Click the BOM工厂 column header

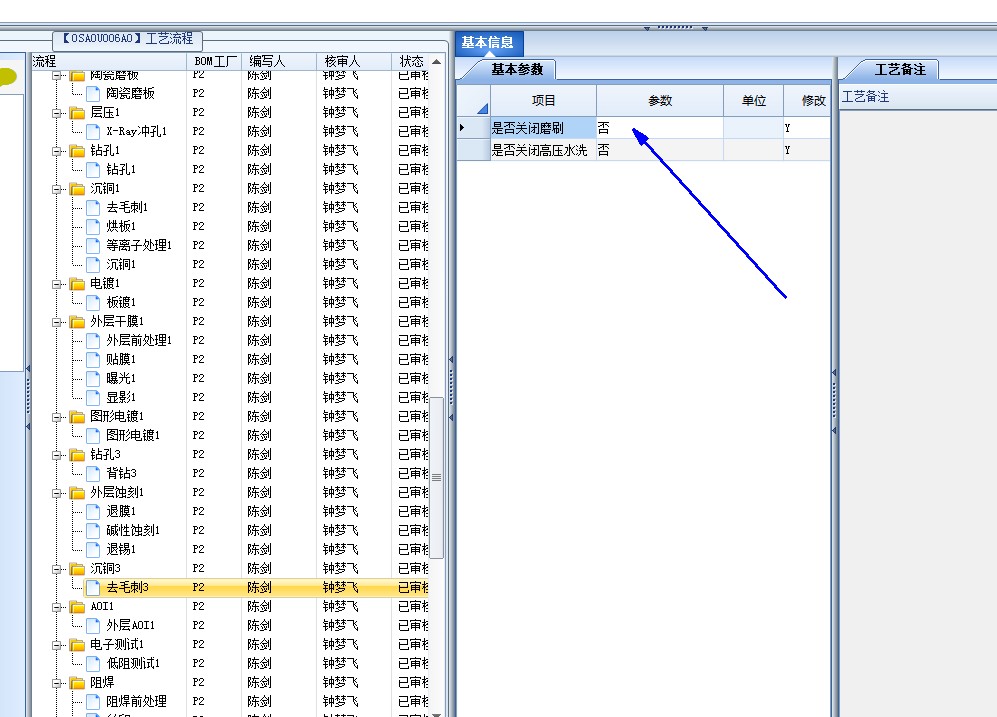[215, 61]
